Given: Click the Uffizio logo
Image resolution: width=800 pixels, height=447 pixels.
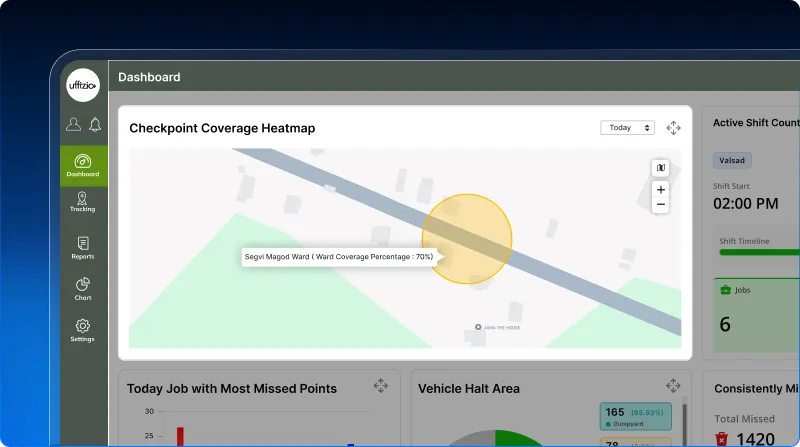Looking at the screenshot, I should point(83,85).
